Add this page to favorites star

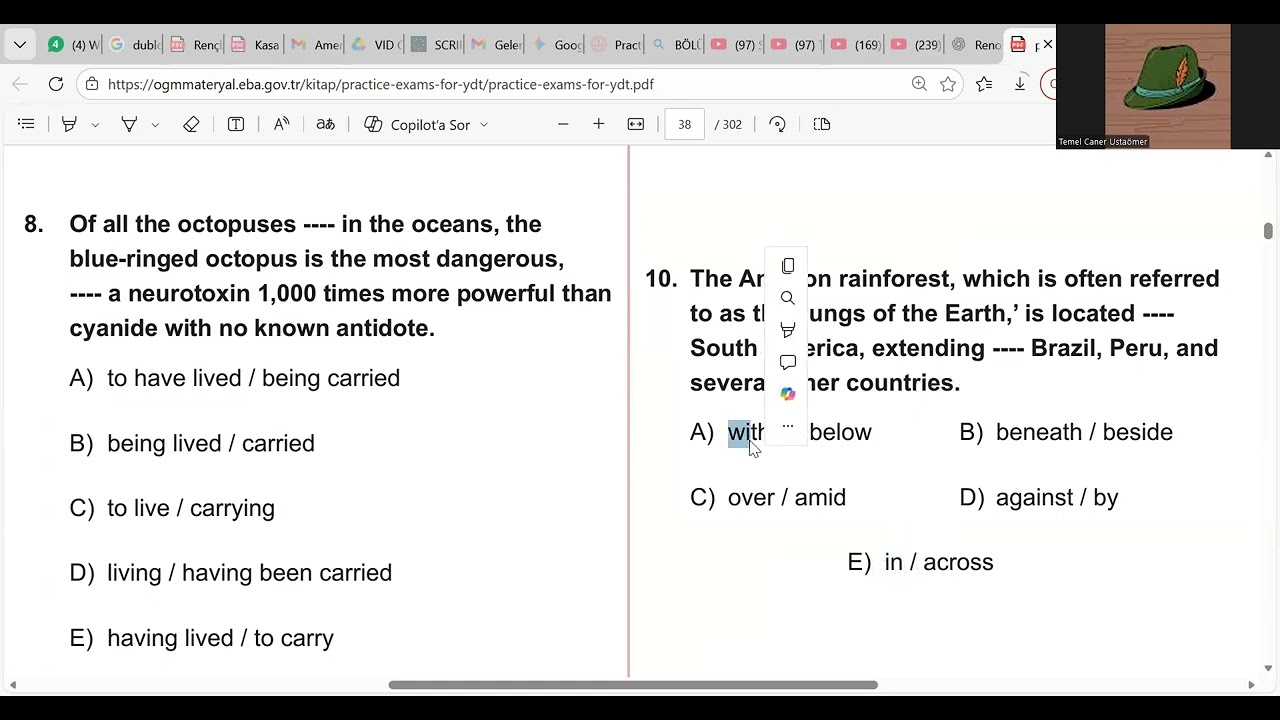(948, 84)
